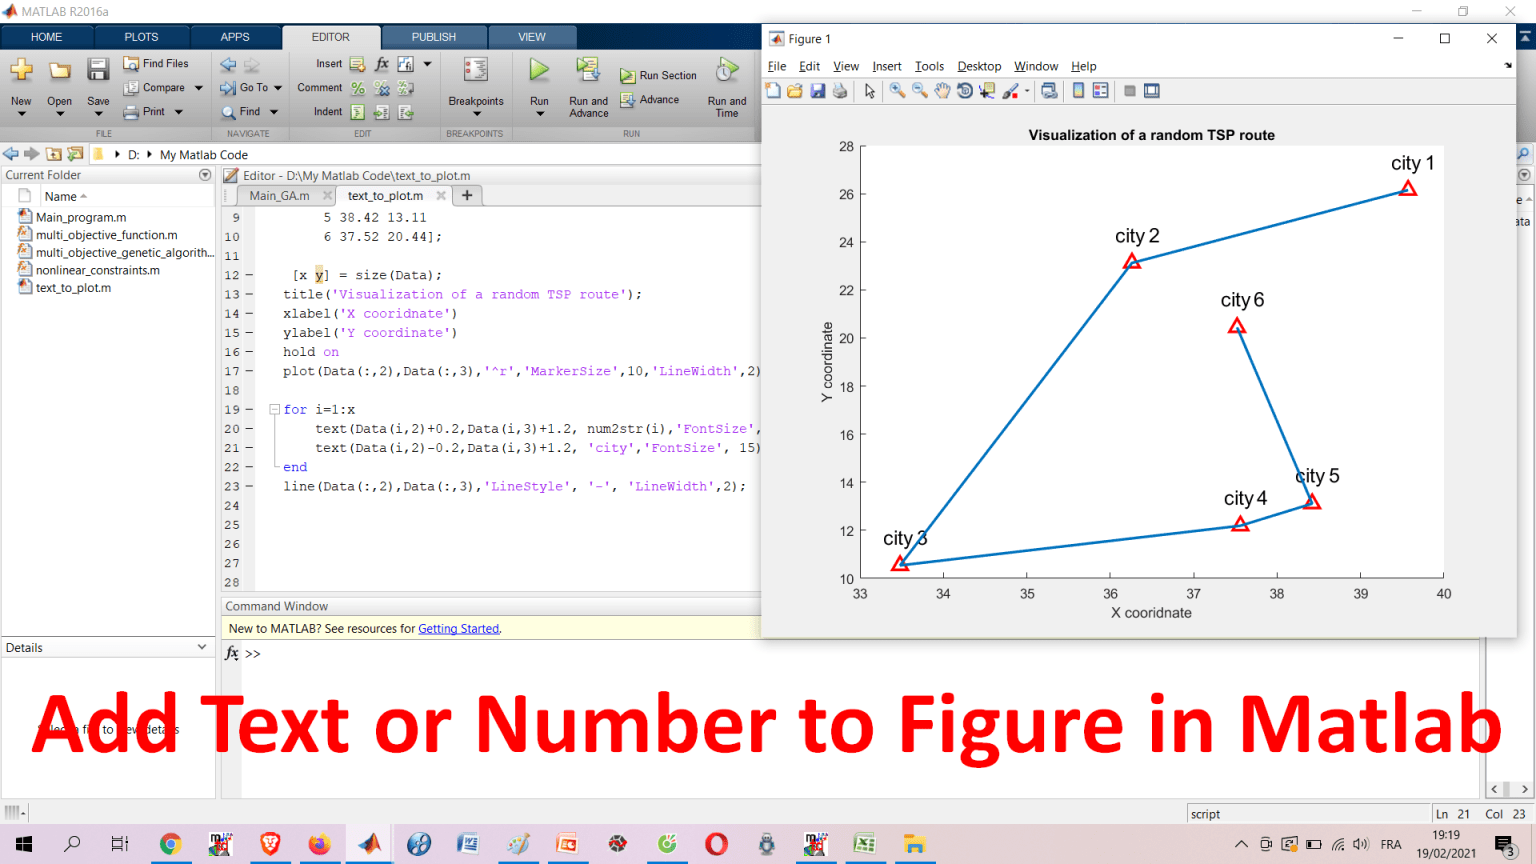The height and width of the screenshot is (864, 1536).
Task: Click the Comment percent icon
Action: (357, 88)
